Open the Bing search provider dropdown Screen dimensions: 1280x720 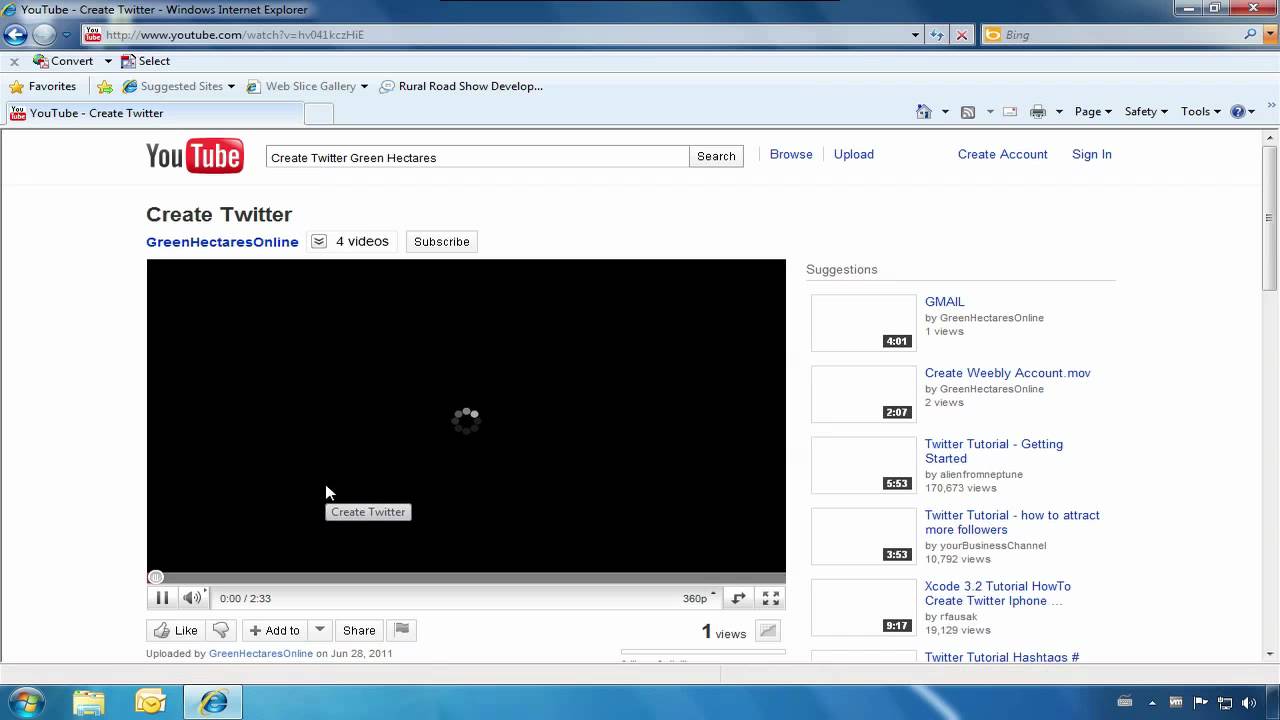pos(1268,35)
